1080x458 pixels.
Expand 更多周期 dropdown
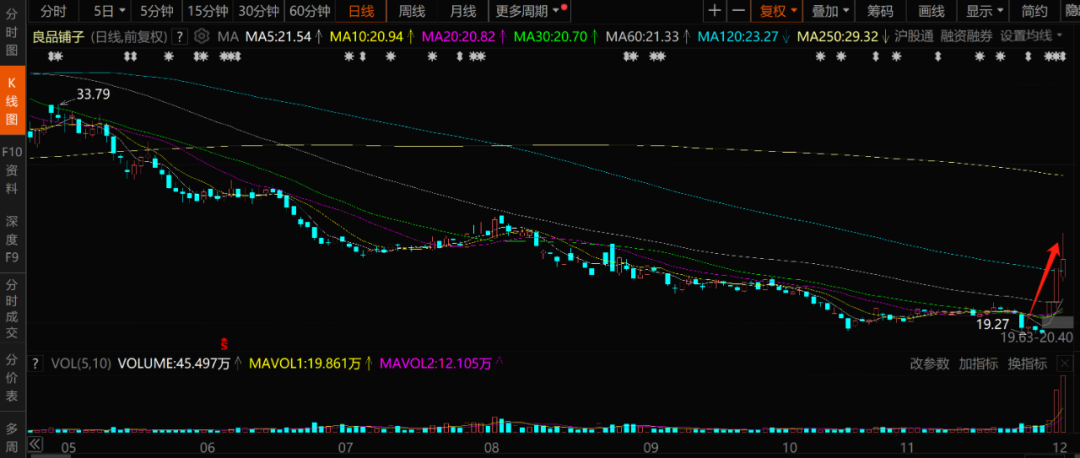pyautogui.click(x=530, y=10)
